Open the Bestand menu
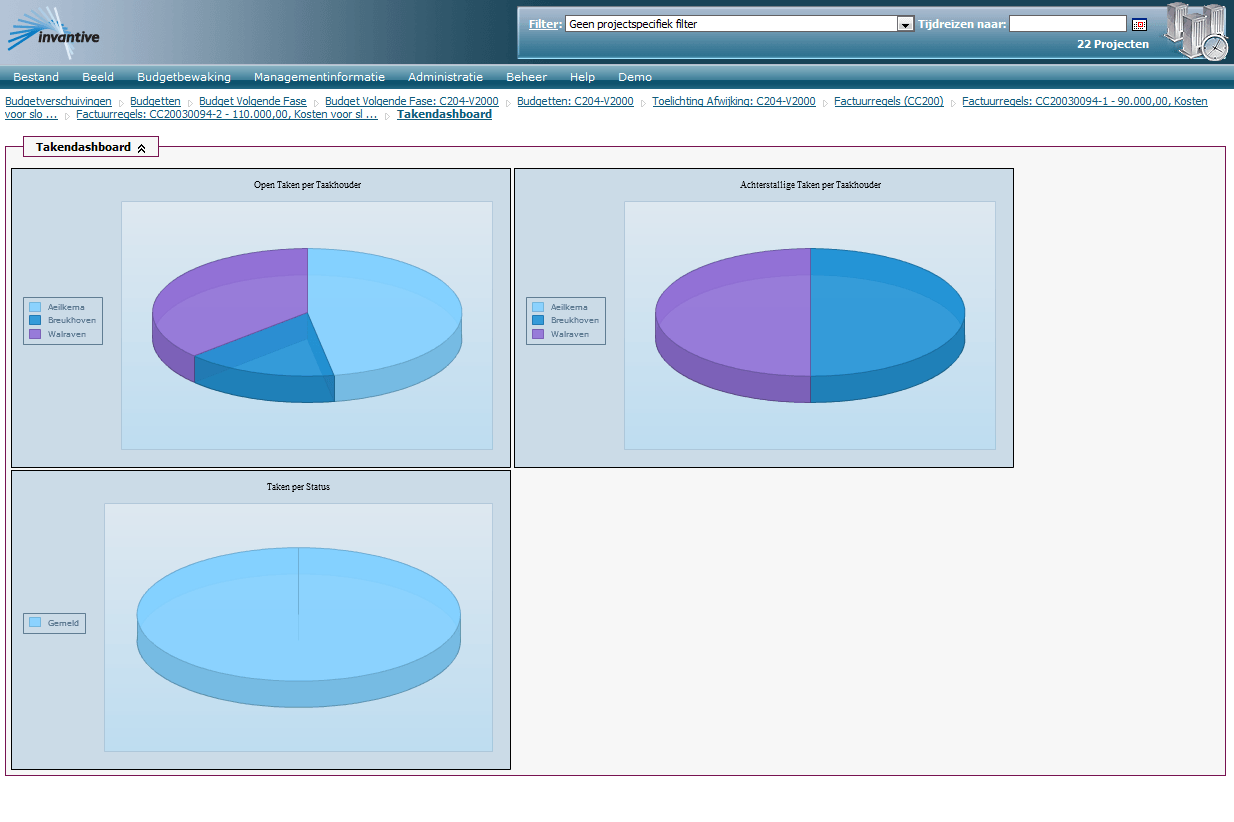The image size is (1234, 822). pyautogui.click(x=36, y=77)
